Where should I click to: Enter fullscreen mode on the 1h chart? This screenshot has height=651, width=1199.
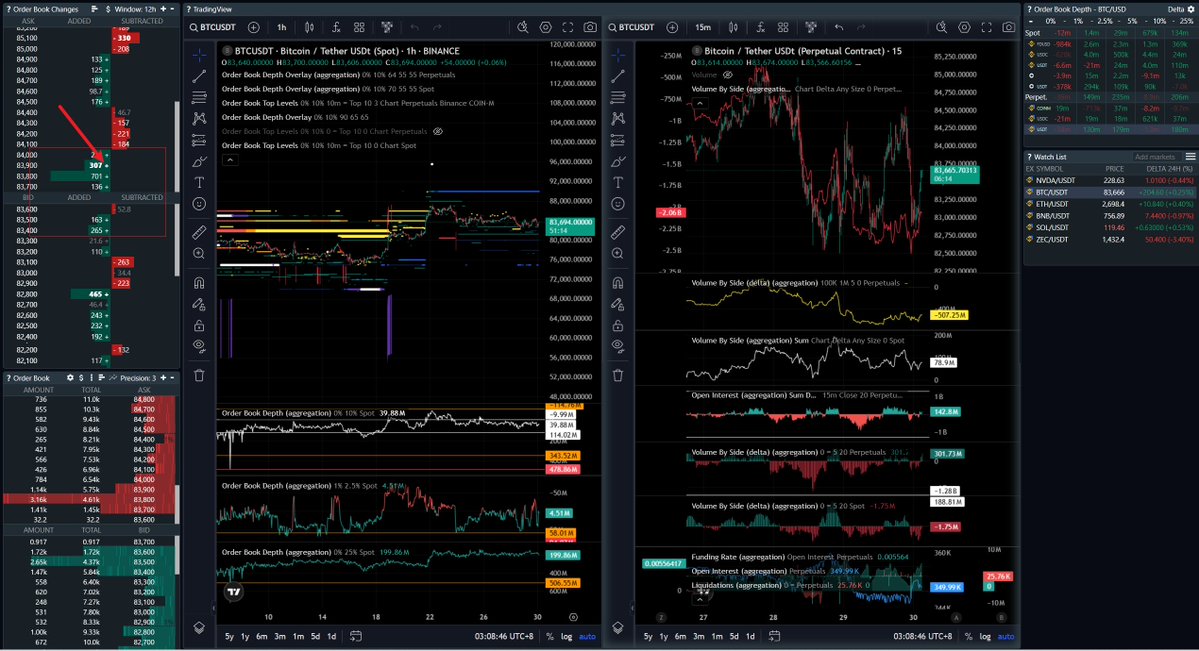pyautogui.click(x=567, y=28)
